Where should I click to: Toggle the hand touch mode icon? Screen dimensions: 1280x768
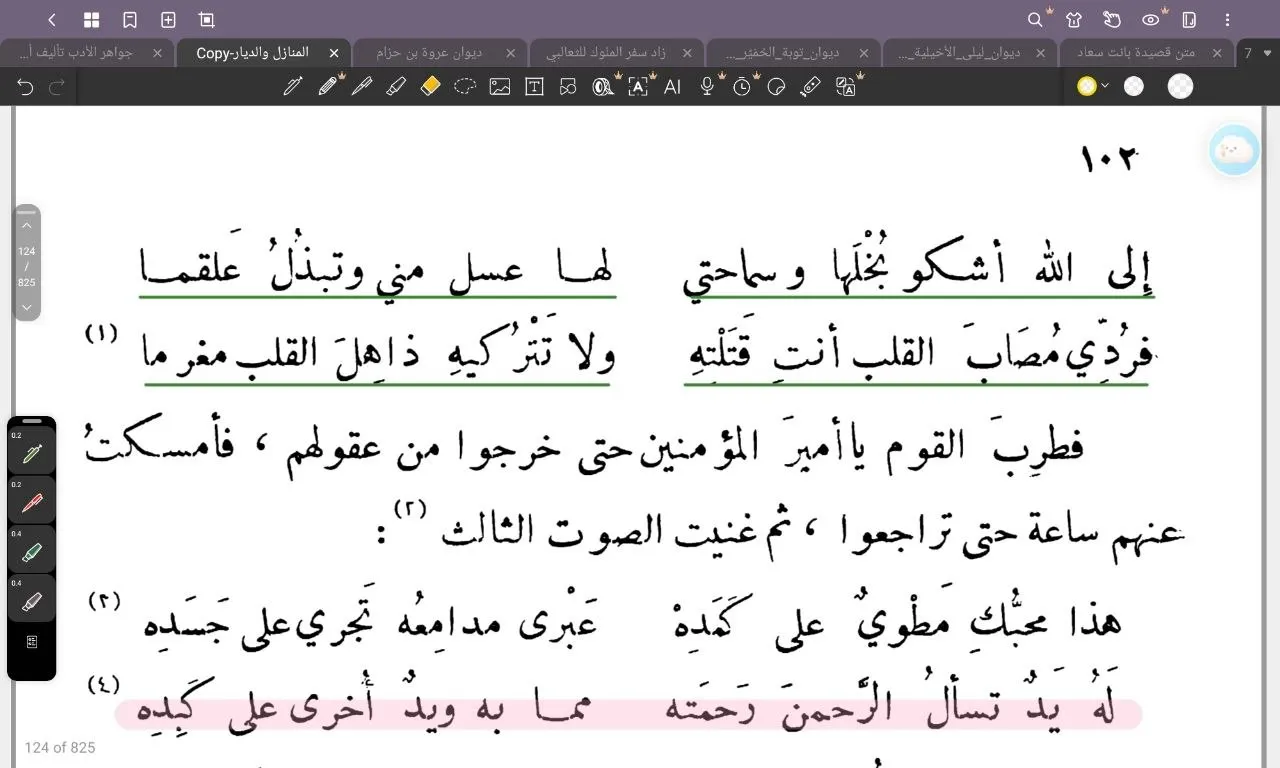1111,20
